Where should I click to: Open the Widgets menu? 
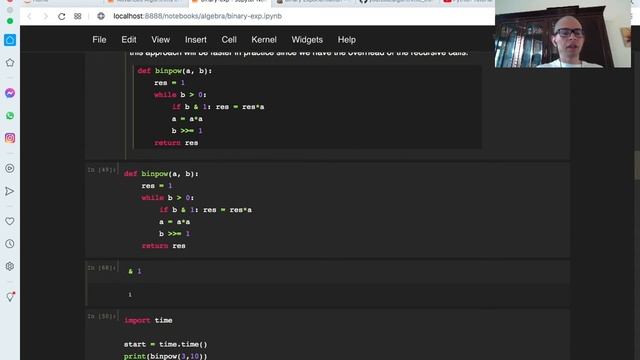click(307, 40)
